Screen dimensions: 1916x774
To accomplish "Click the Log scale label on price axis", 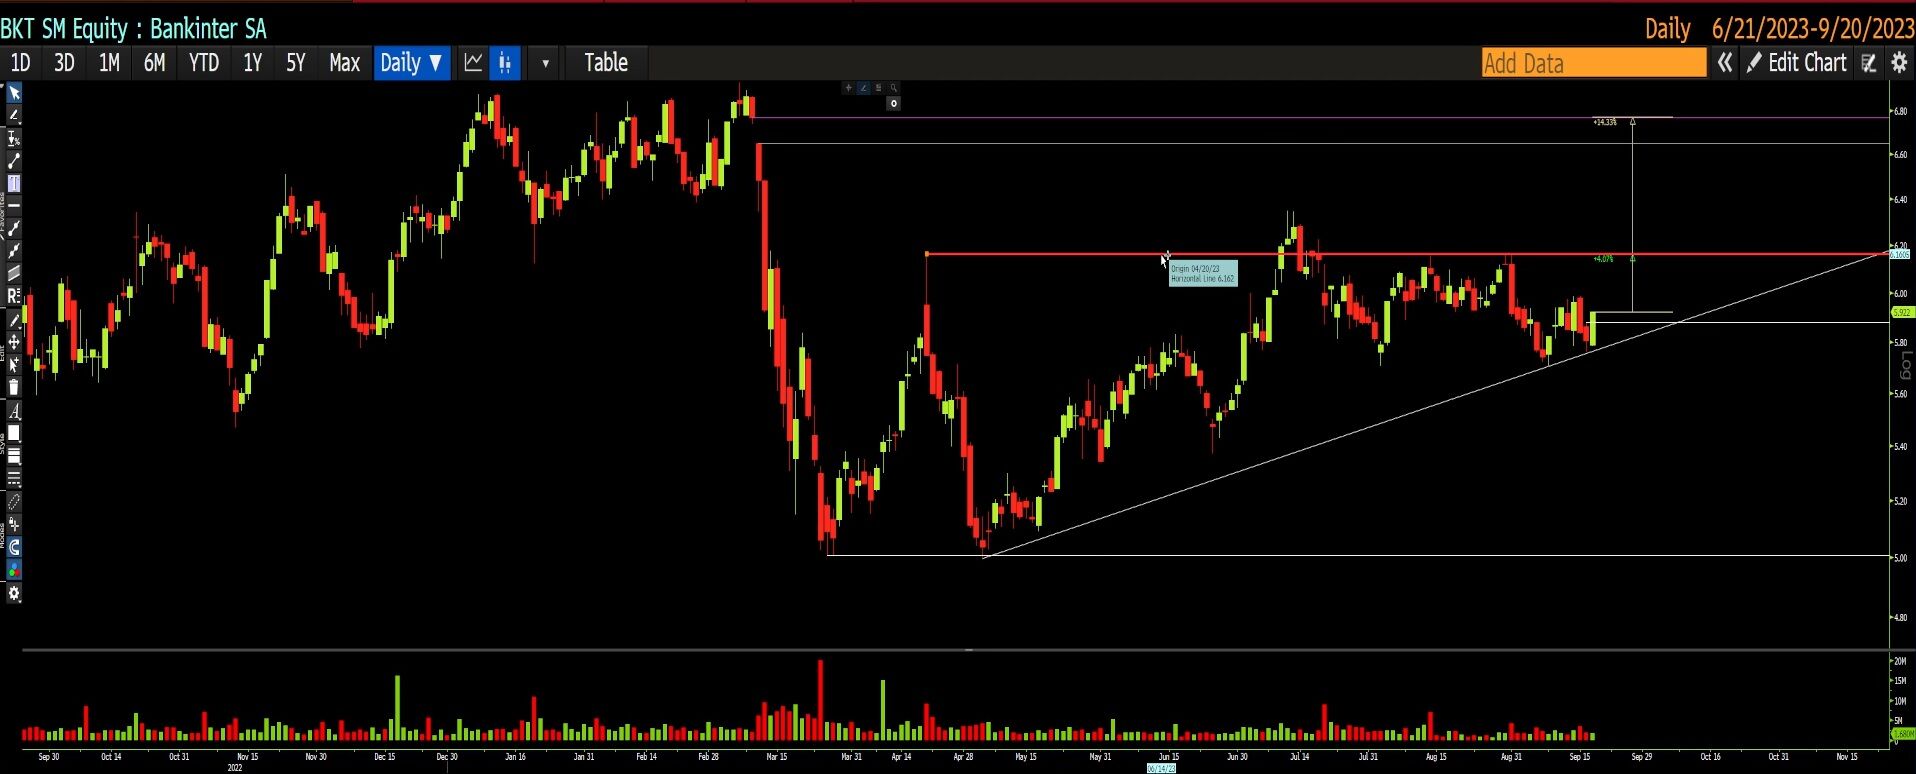I will 1906,366.
